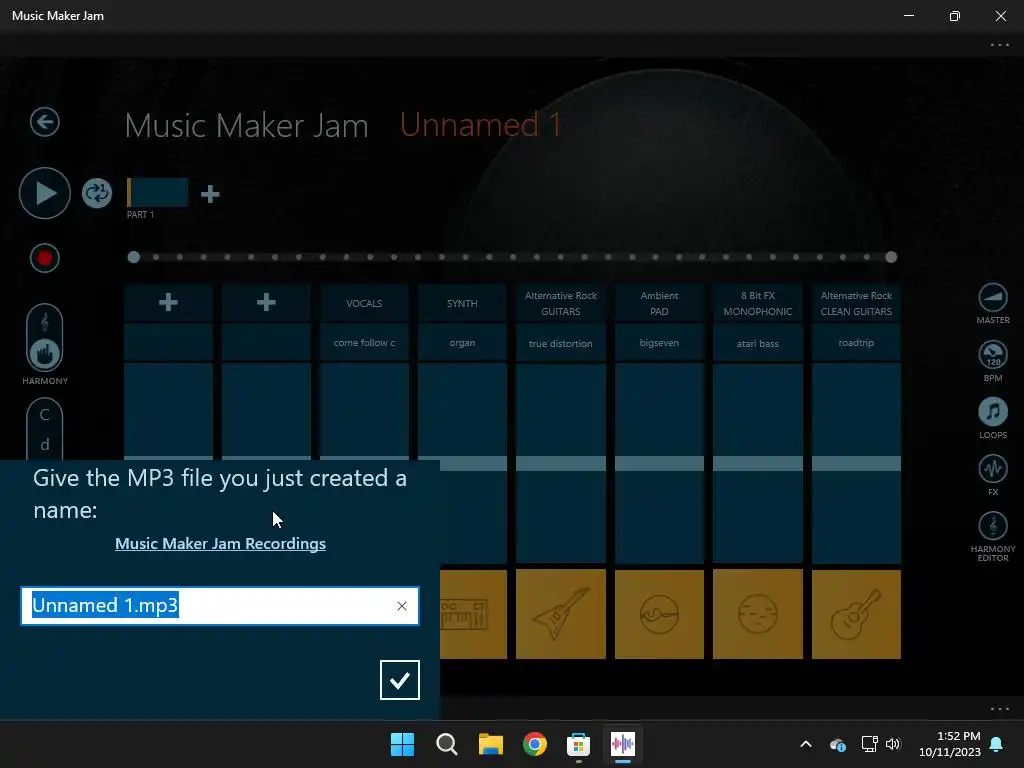The width and height of the screenshot is (1024, 768).
Task: Adjust the CLEAN GUITARS volume fader
Action: (x=856, y=464)
